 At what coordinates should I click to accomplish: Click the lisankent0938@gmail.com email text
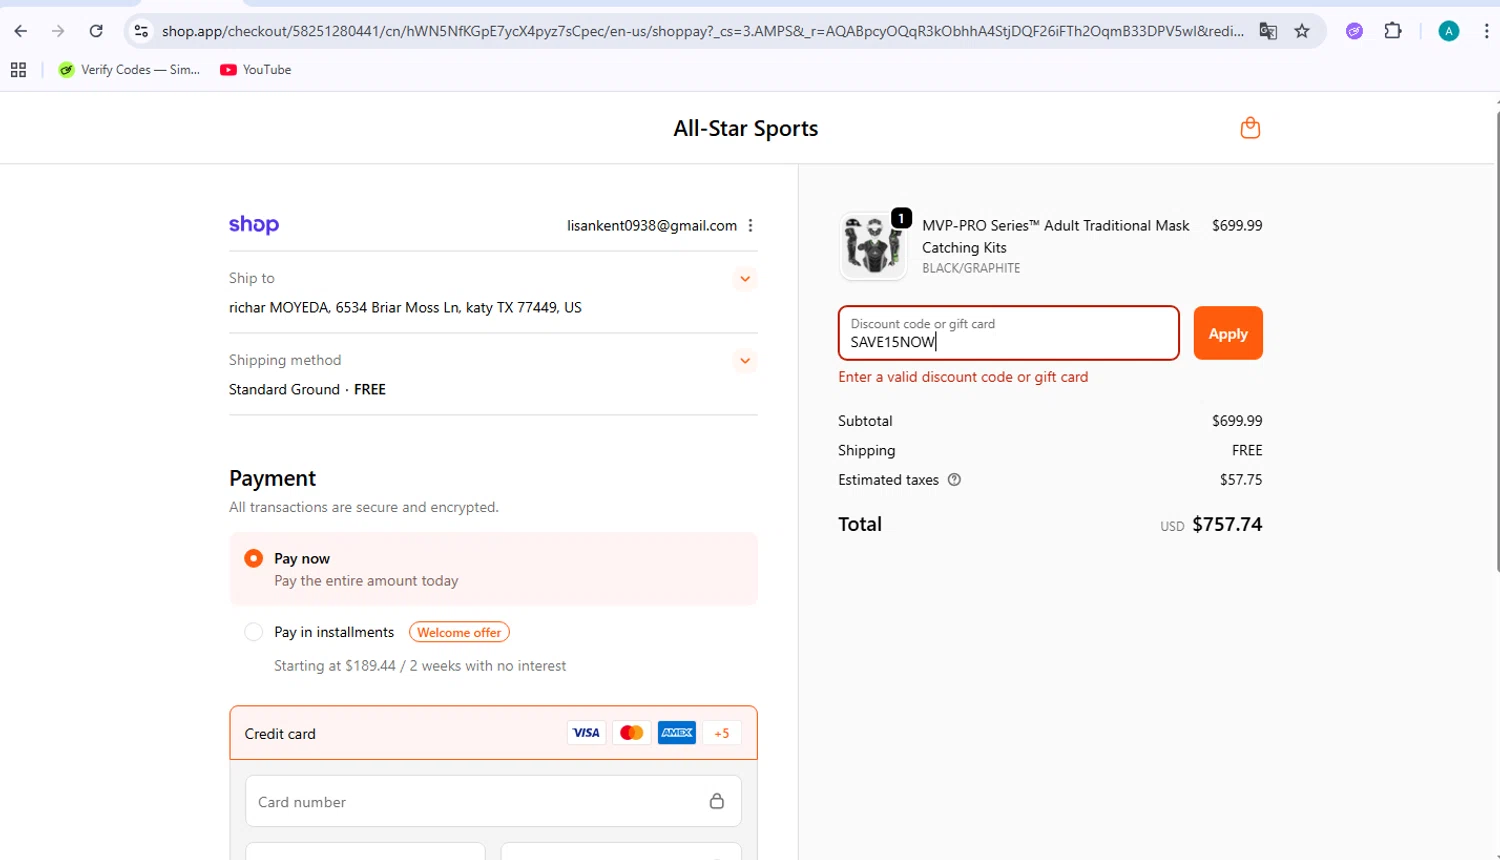(652, 226)
